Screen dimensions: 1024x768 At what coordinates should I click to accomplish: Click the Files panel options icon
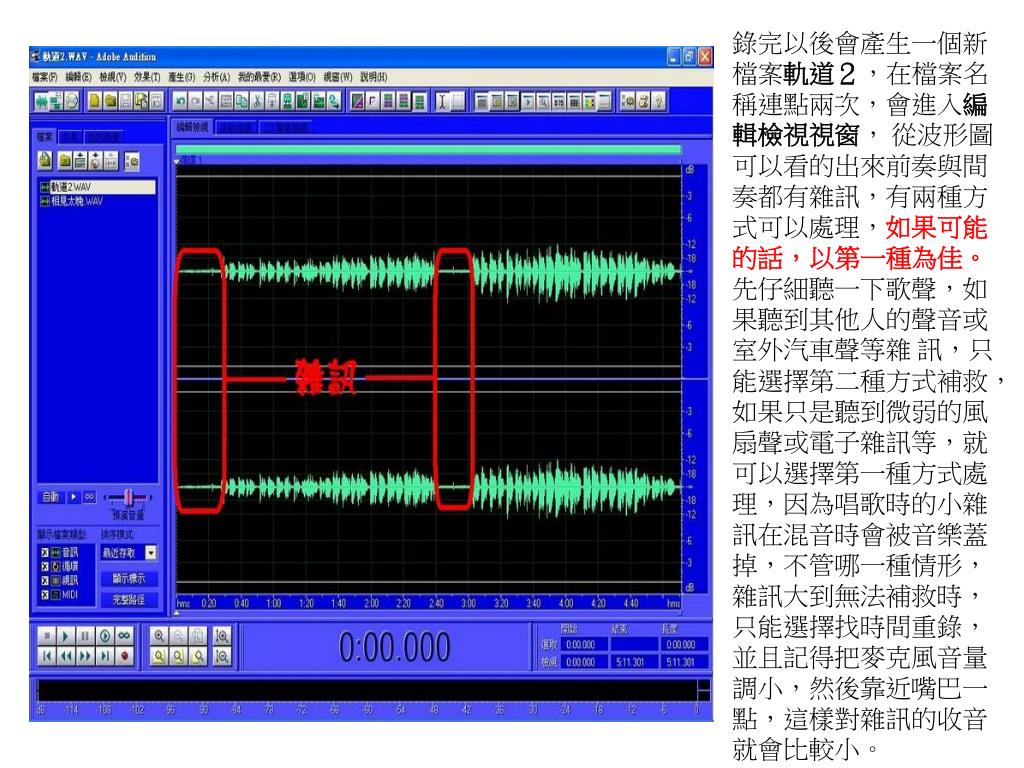click(131, 161)
